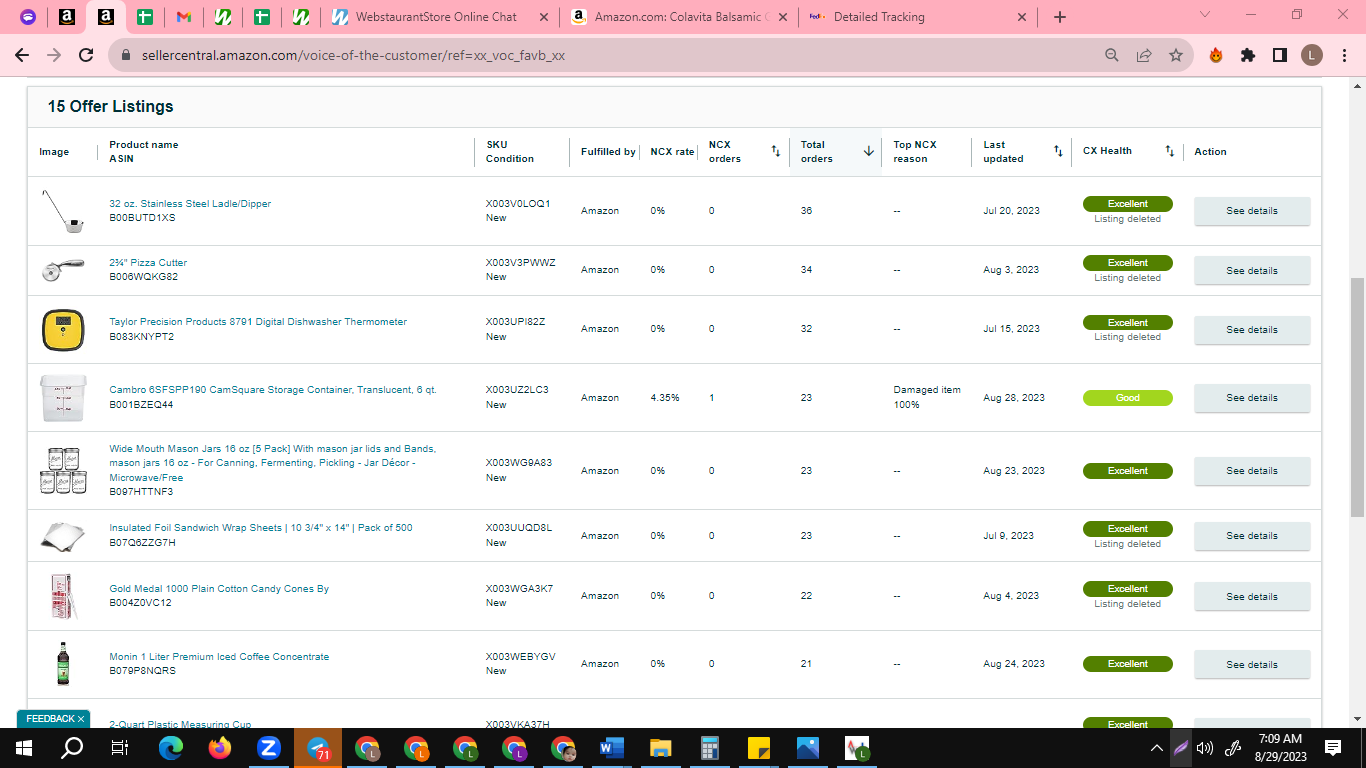View site information via the lock icon

tap(126, 56)
